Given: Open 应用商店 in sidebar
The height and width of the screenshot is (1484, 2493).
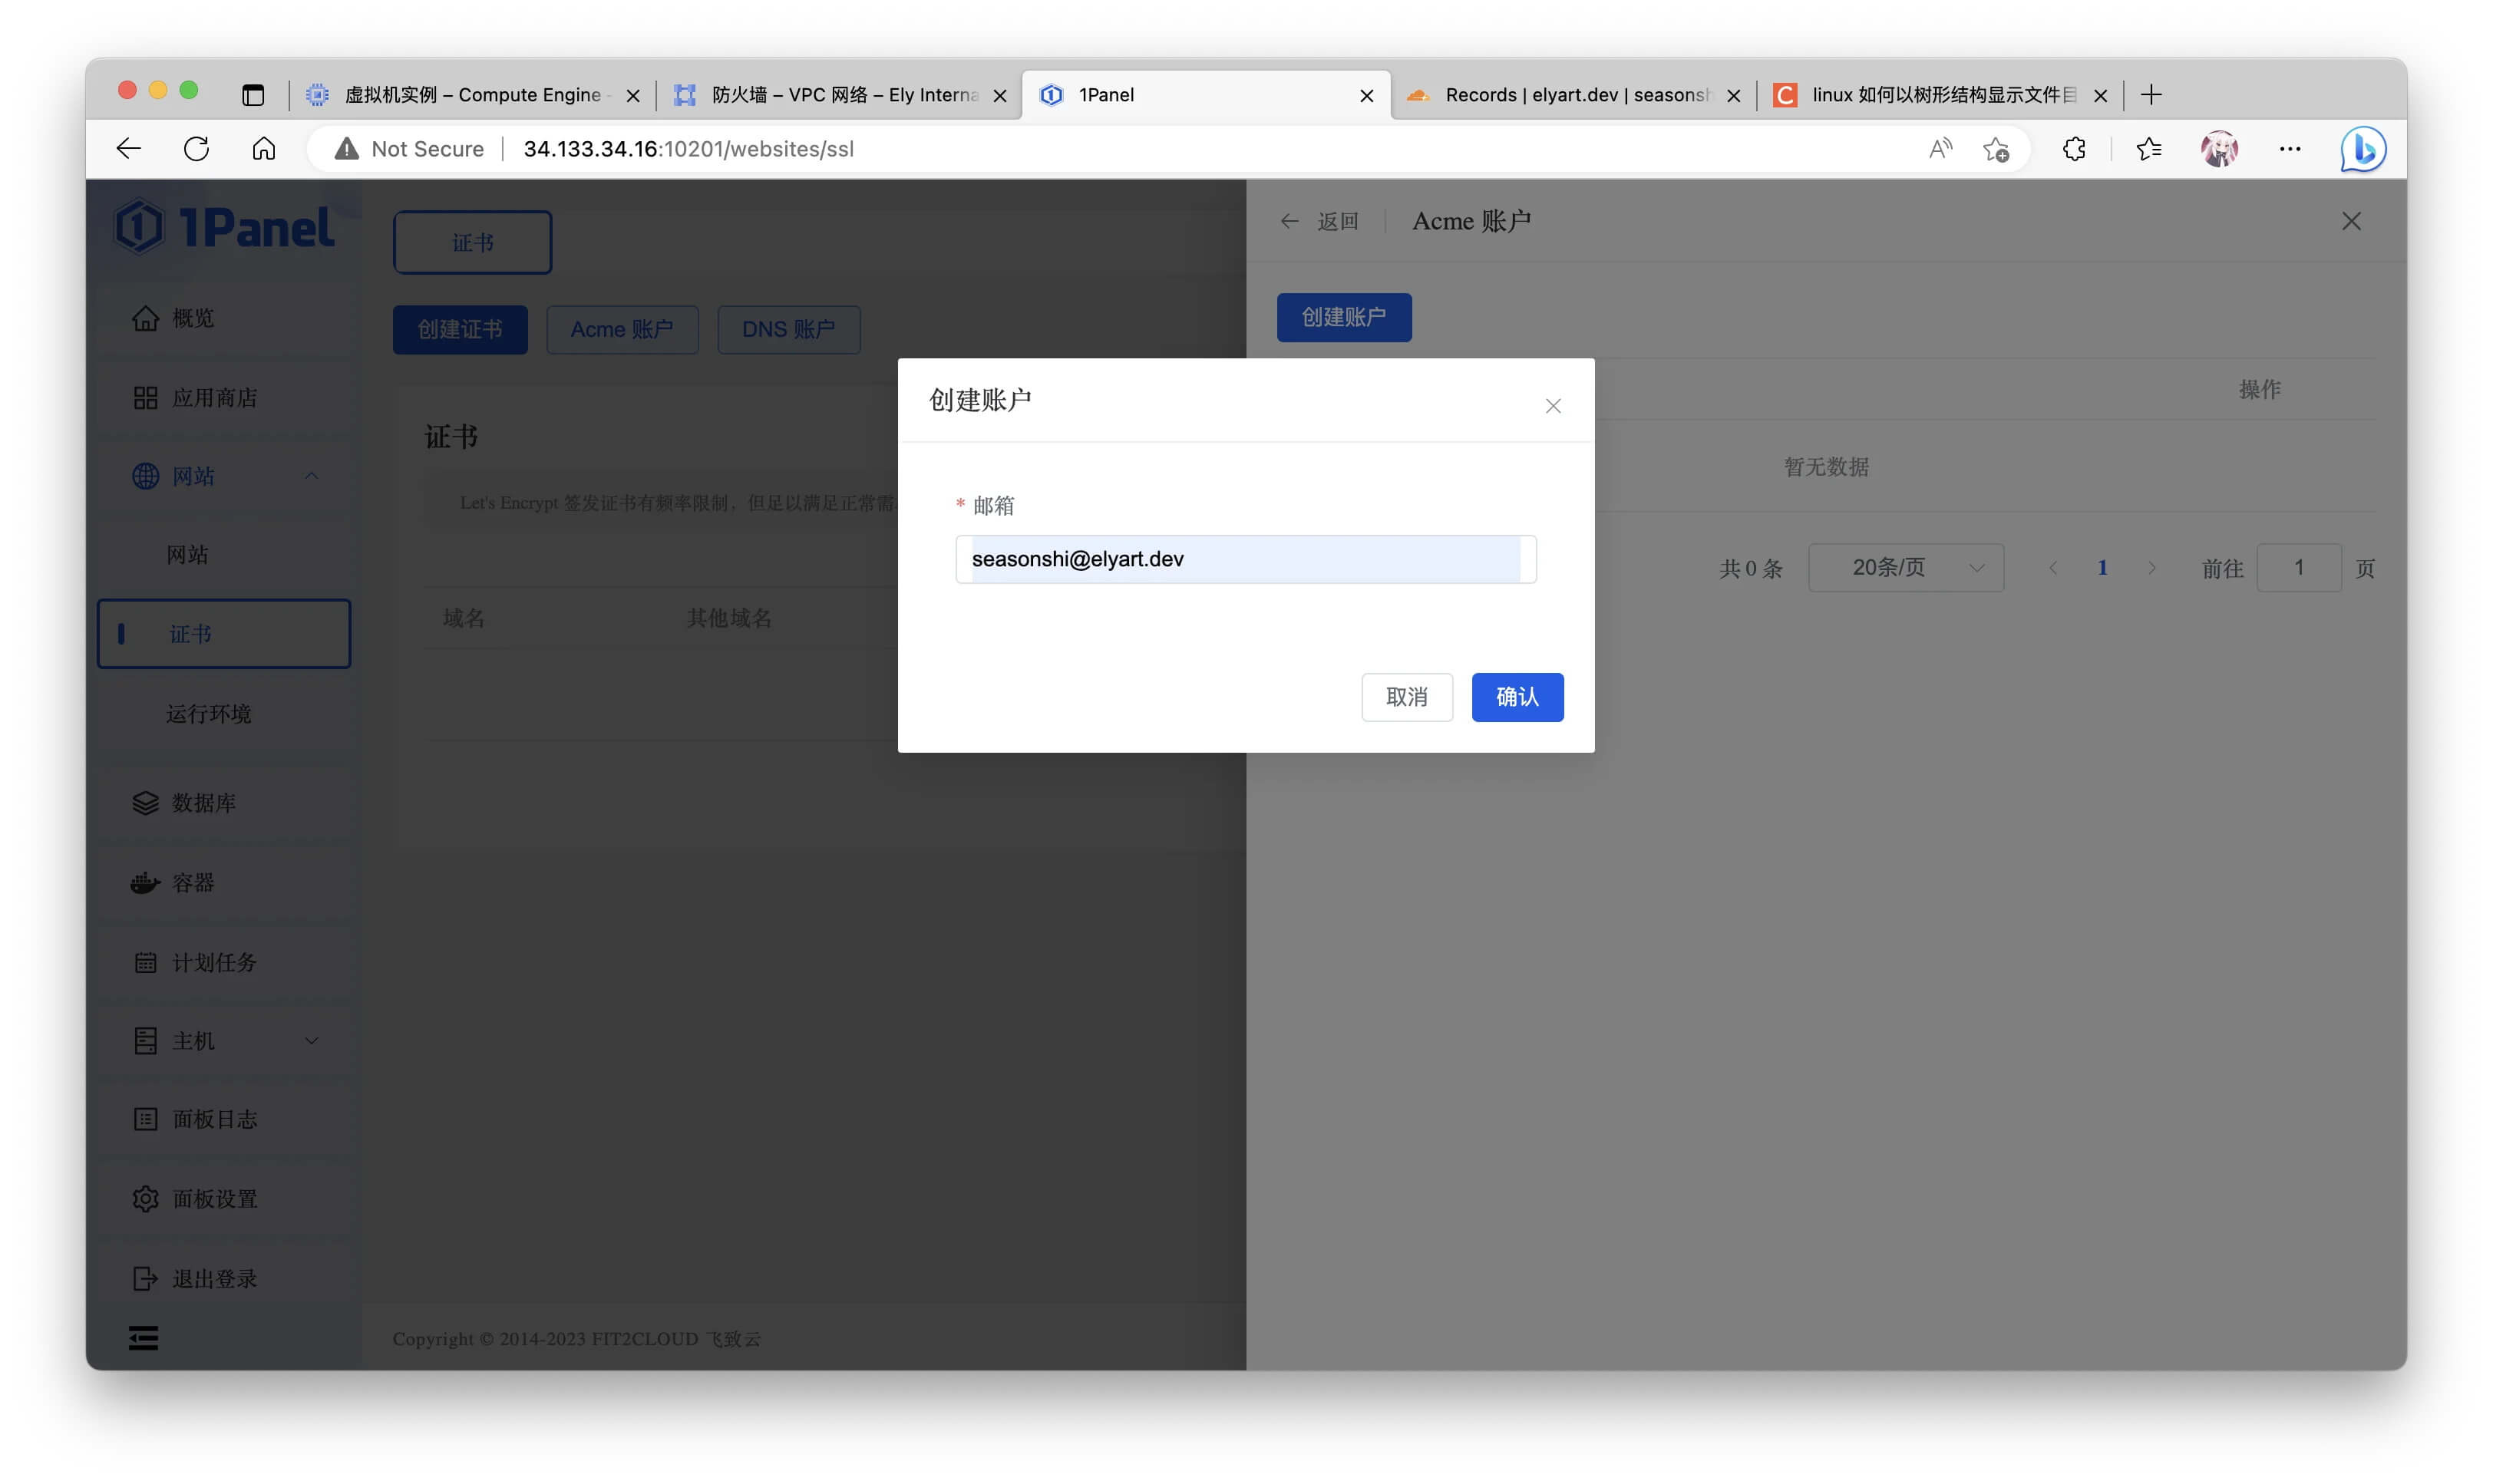Looking at the screenshot, I should (224, 398).
